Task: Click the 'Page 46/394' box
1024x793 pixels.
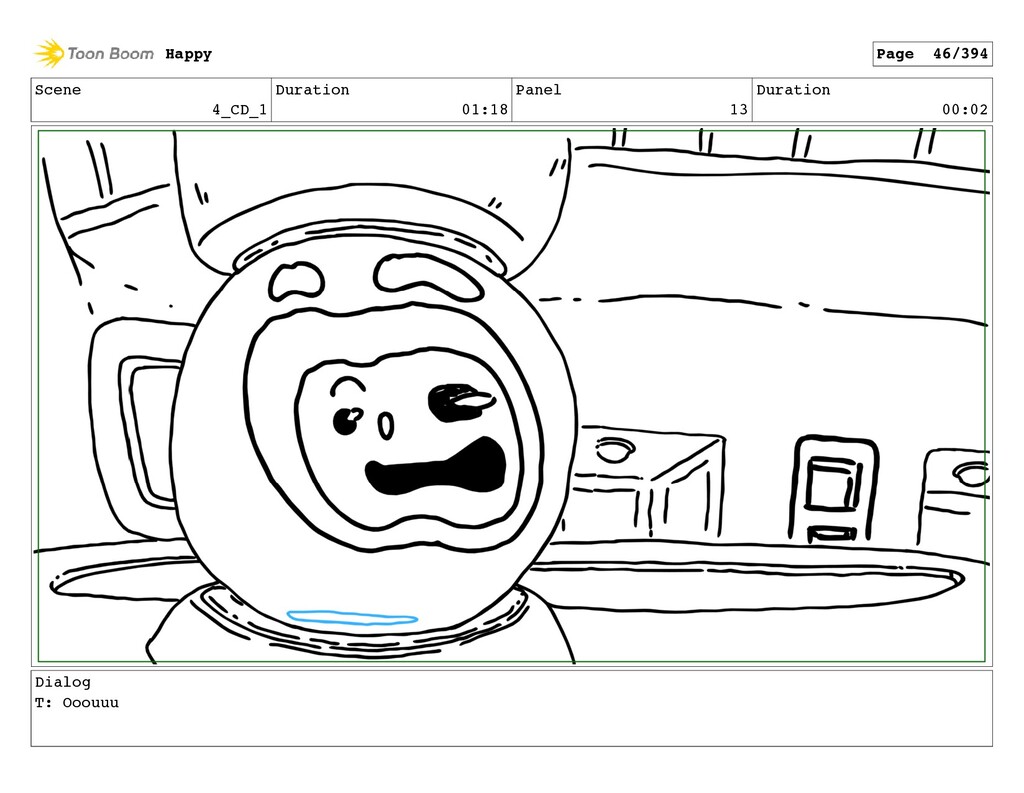Action: [x=932, y=54]
